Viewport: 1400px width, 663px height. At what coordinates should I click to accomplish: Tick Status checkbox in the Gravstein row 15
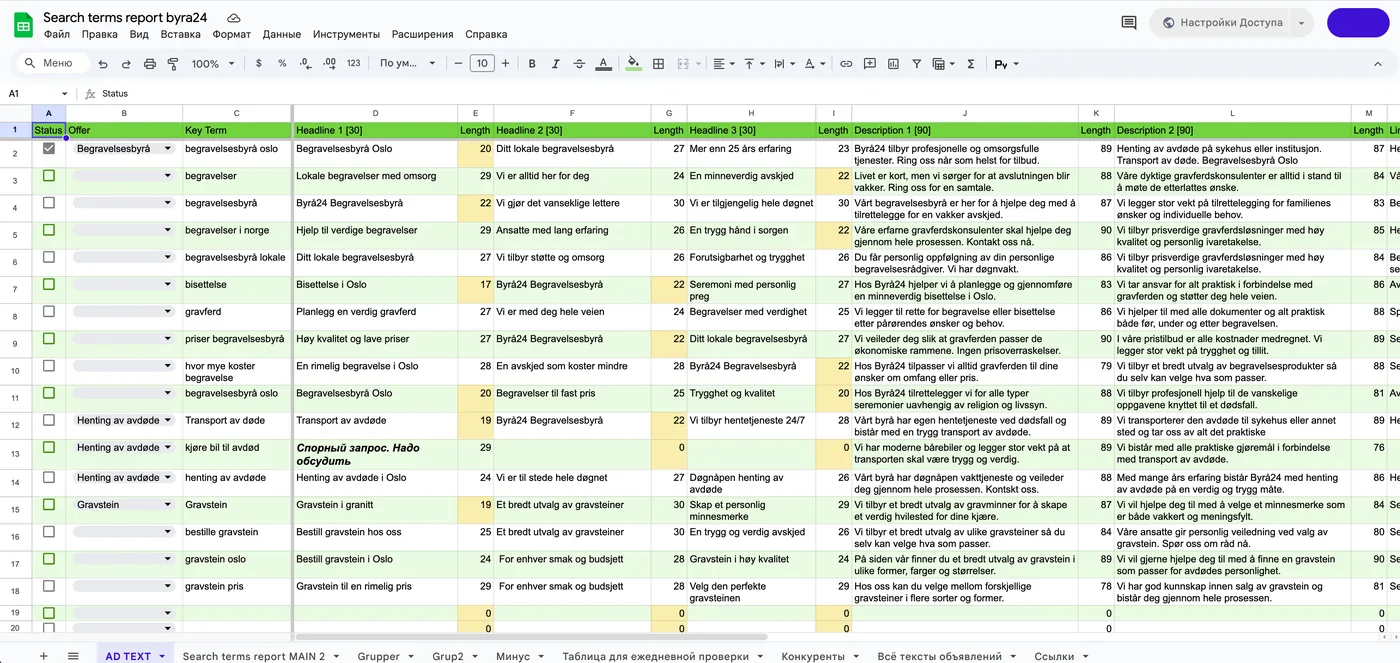tap(48, 505)
